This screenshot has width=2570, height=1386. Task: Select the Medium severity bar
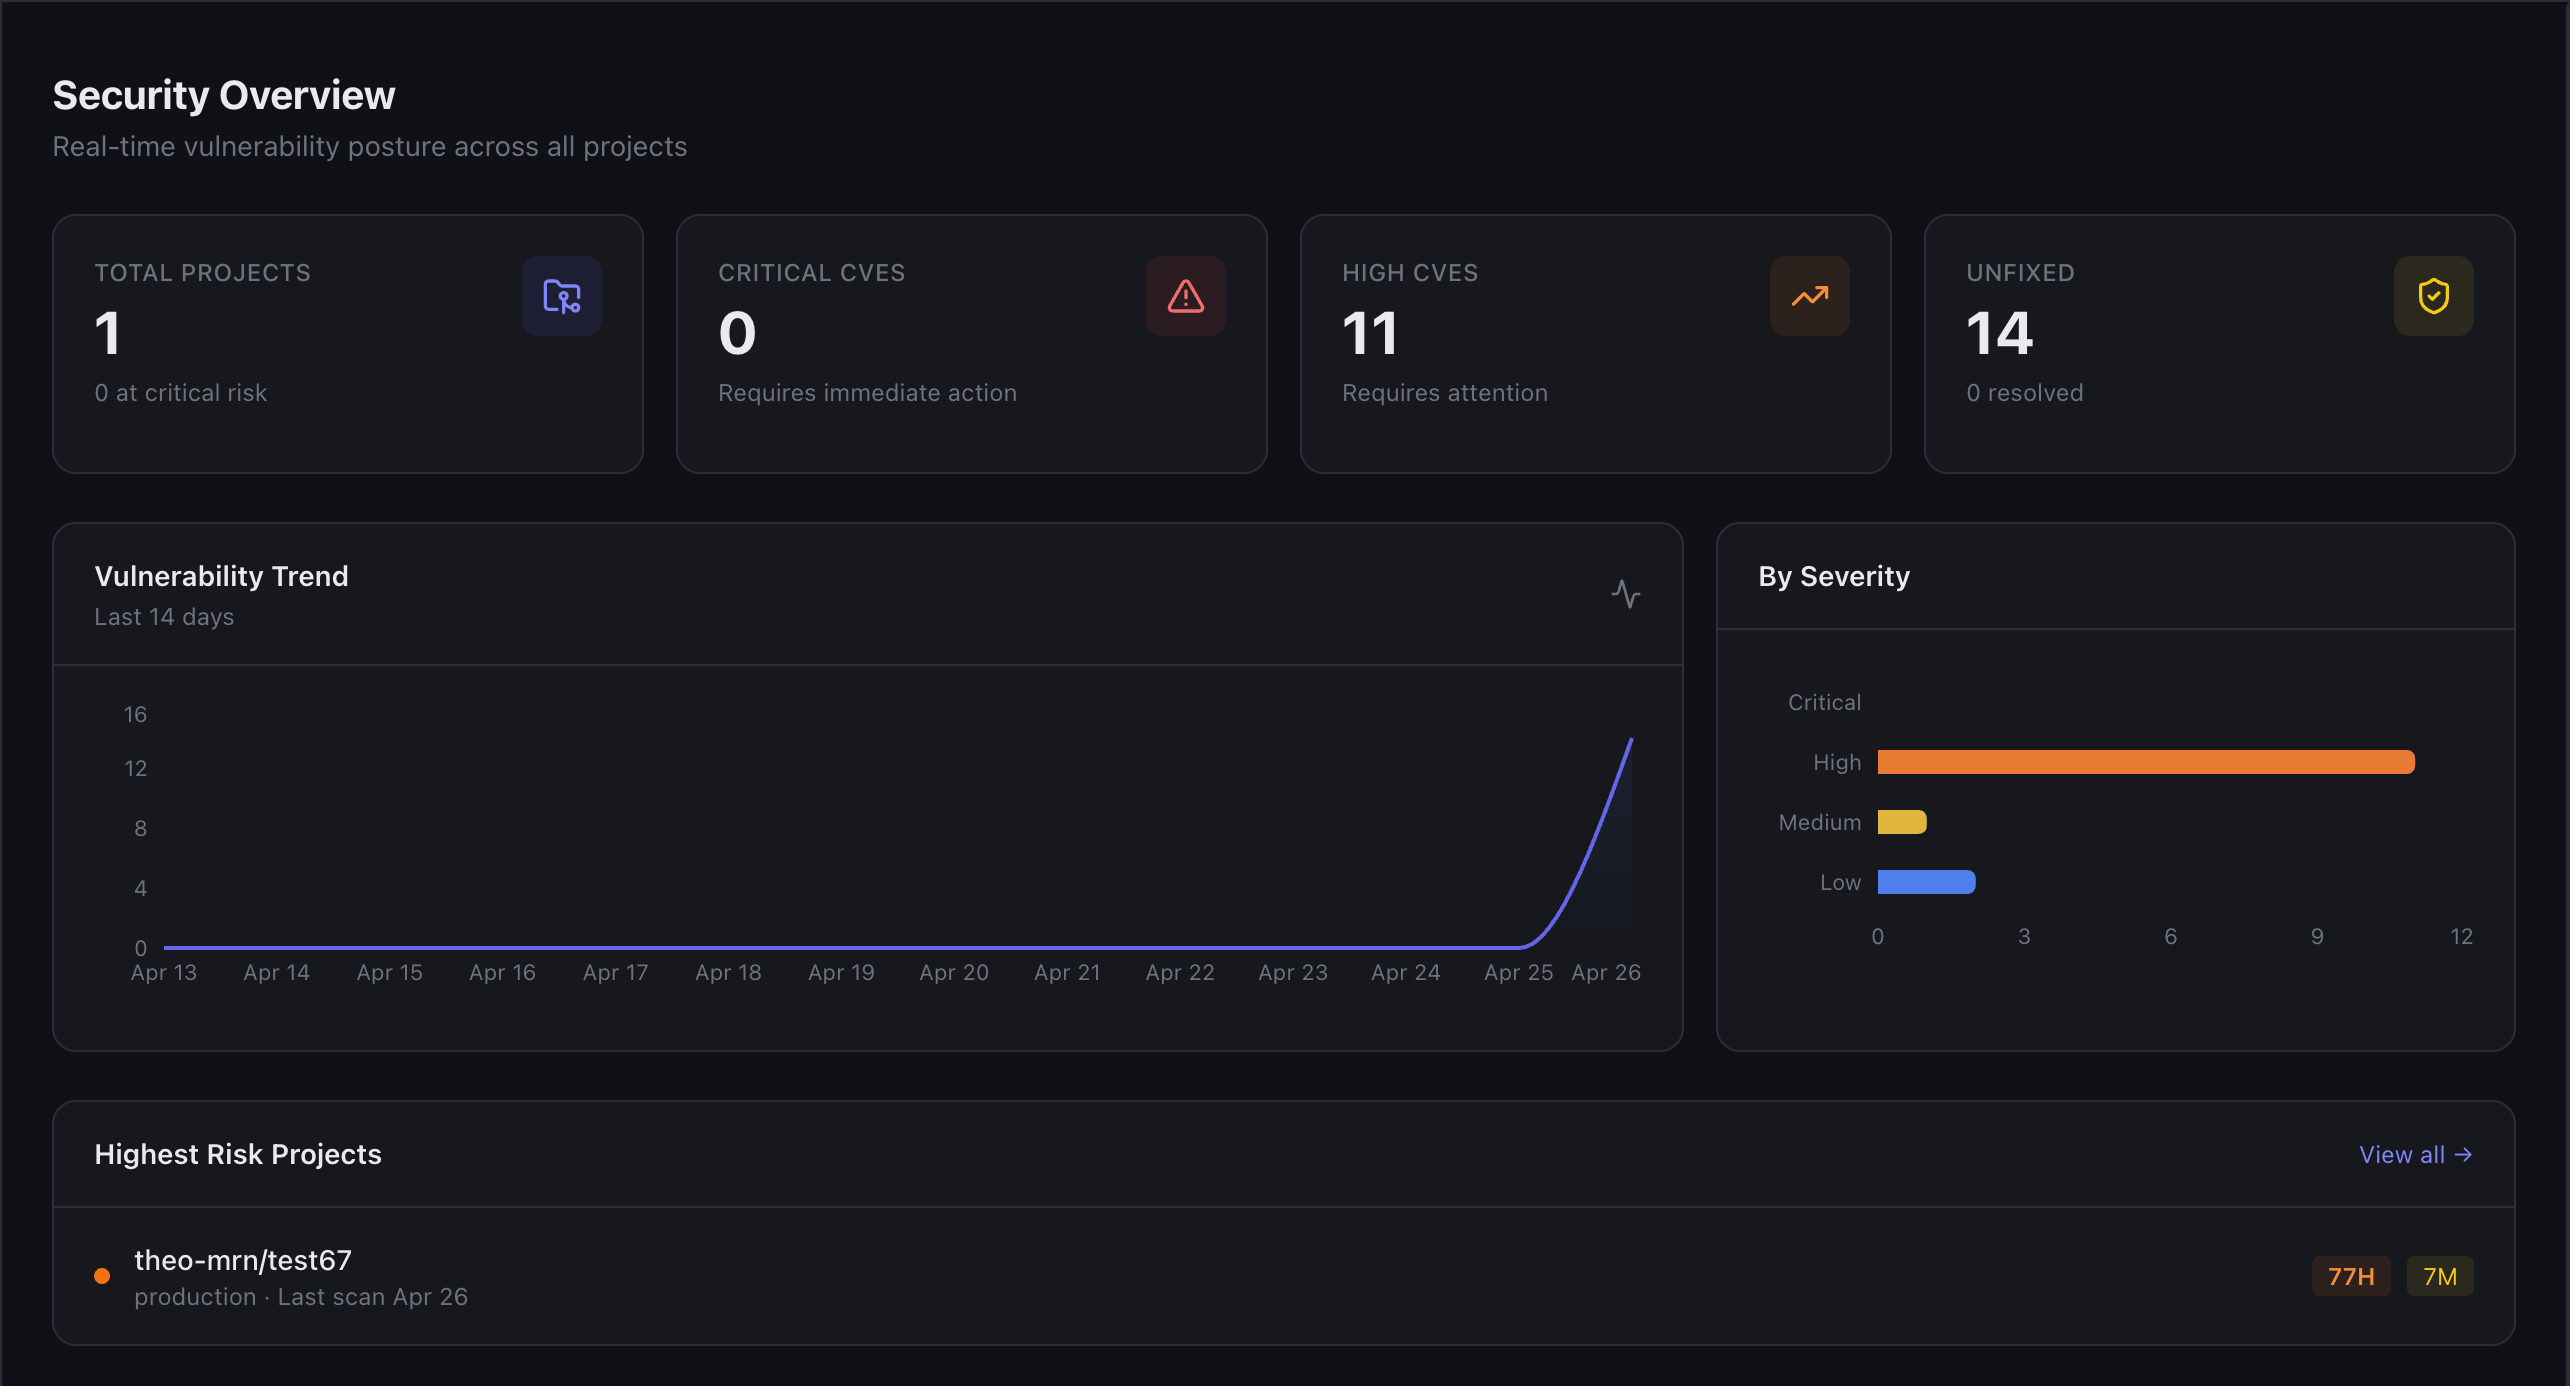(1900, 821)
